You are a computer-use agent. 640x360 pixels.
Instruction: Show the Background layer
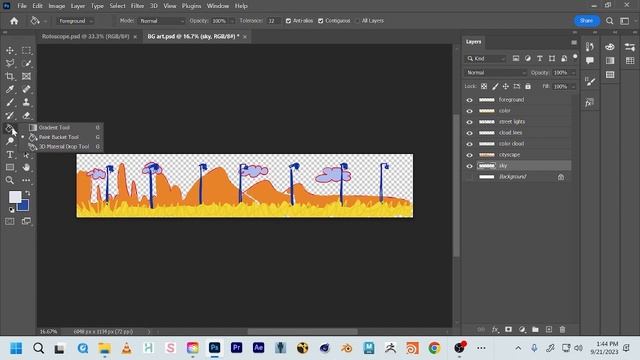(x=469, y=177)
